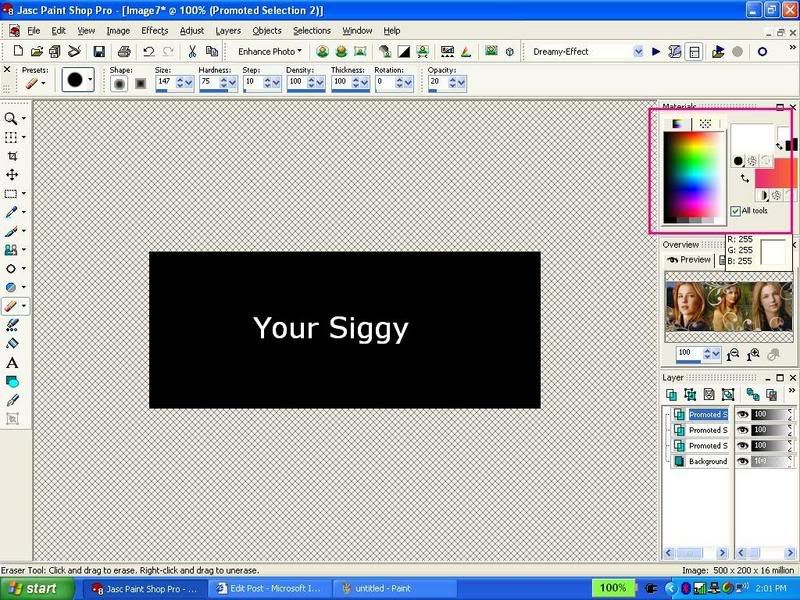800x600 pixels.
Task: Click the Copy icon in the toolbar
Action: 211,51
